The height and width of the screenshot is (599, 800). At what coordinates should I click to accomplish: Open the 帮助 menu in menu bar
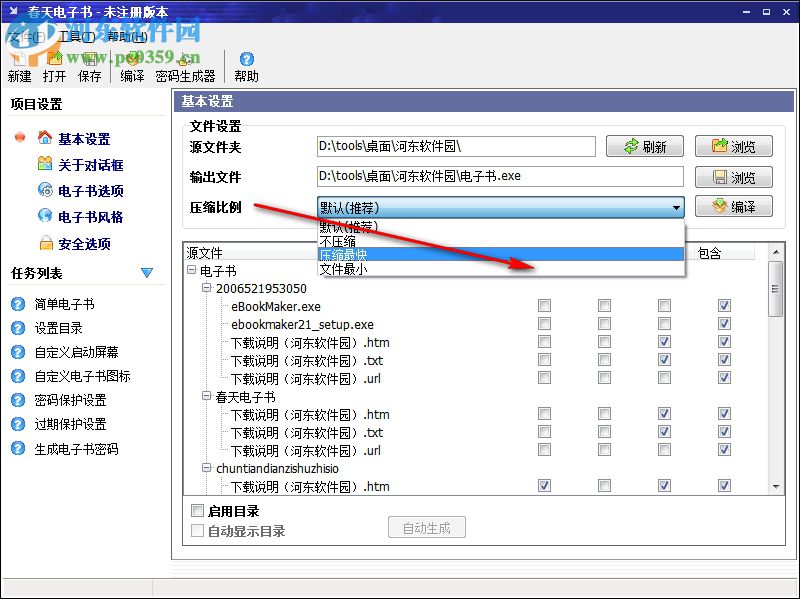pos(128,36)
